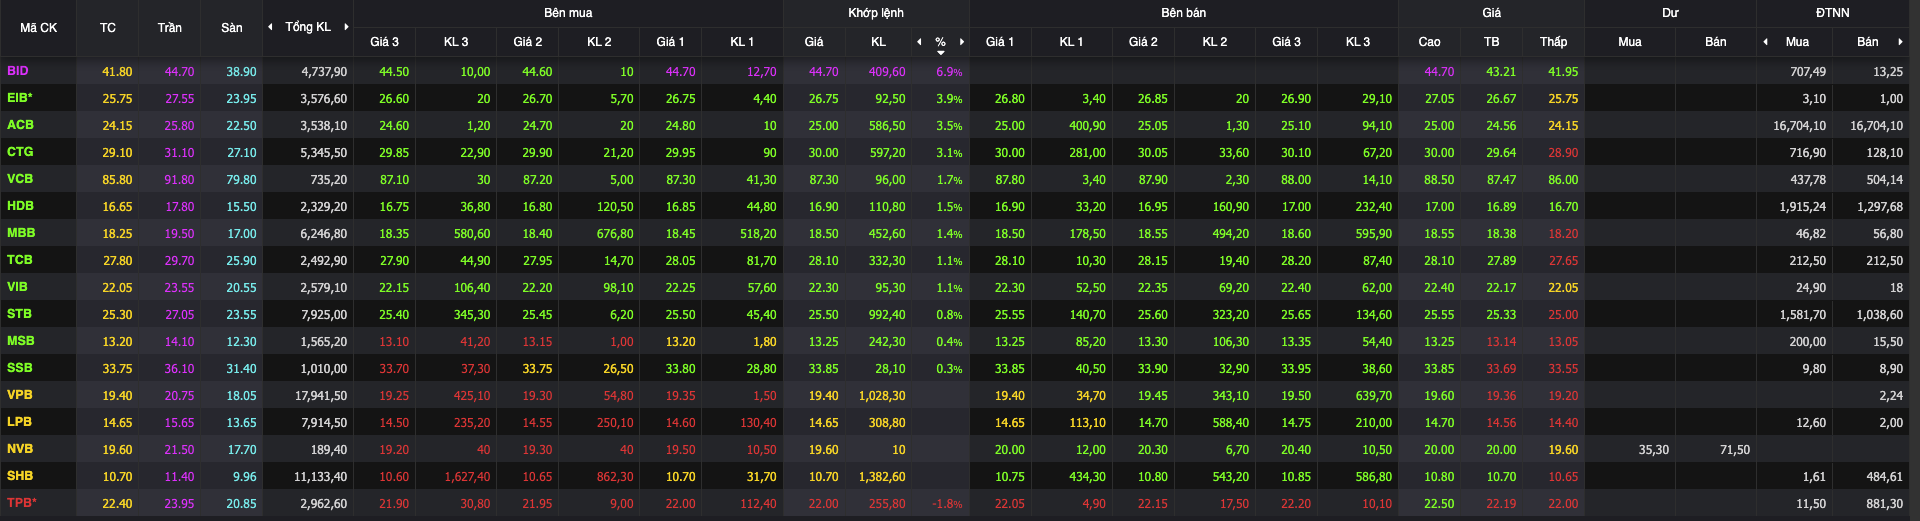Click the Giá group header above Cao
Viewport: 1920px width, 521px height.
1492,13
